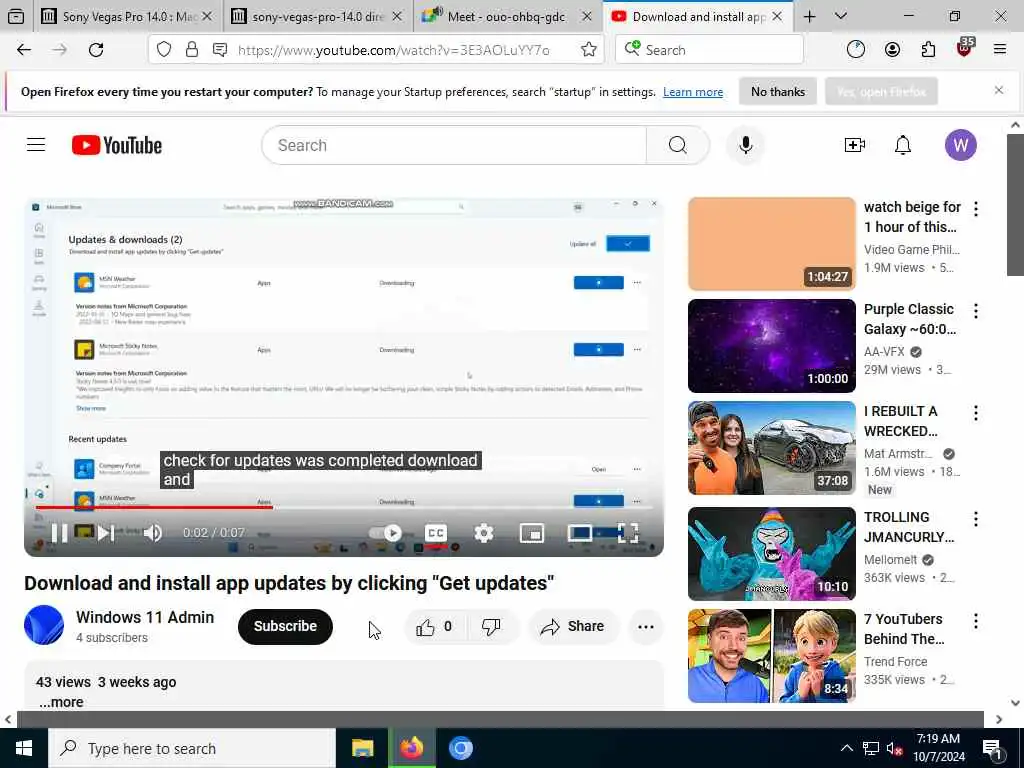Go to YouTube home via logo
The image size is (1024, 768).
click(117, 145)
